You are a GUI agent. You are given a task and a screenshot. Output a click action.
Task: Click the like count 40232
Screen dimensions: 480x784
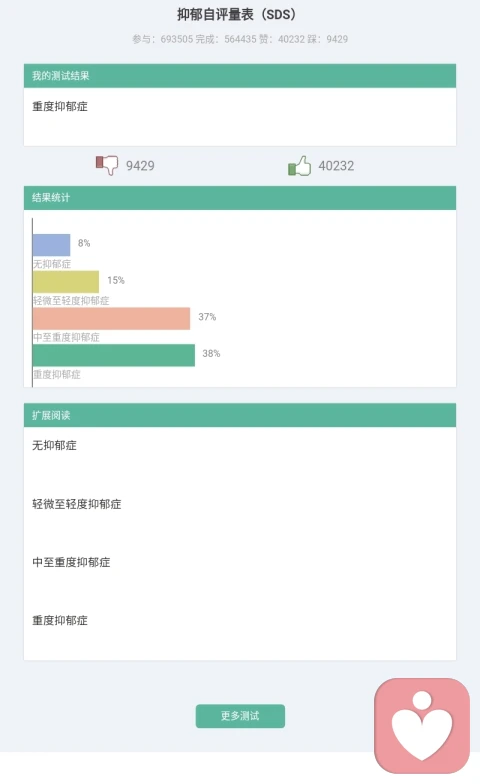click(336, 166)
